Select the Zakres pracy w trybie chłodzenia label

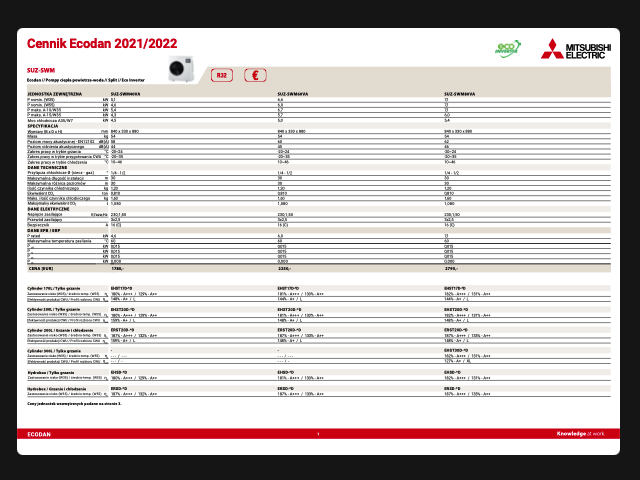point(57,162)
